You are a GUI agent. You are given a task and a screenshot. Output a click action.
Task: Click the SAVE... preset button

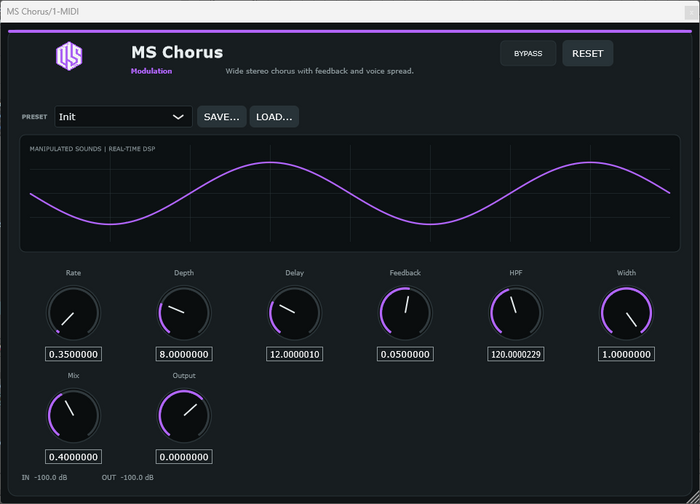click(221, 117)
